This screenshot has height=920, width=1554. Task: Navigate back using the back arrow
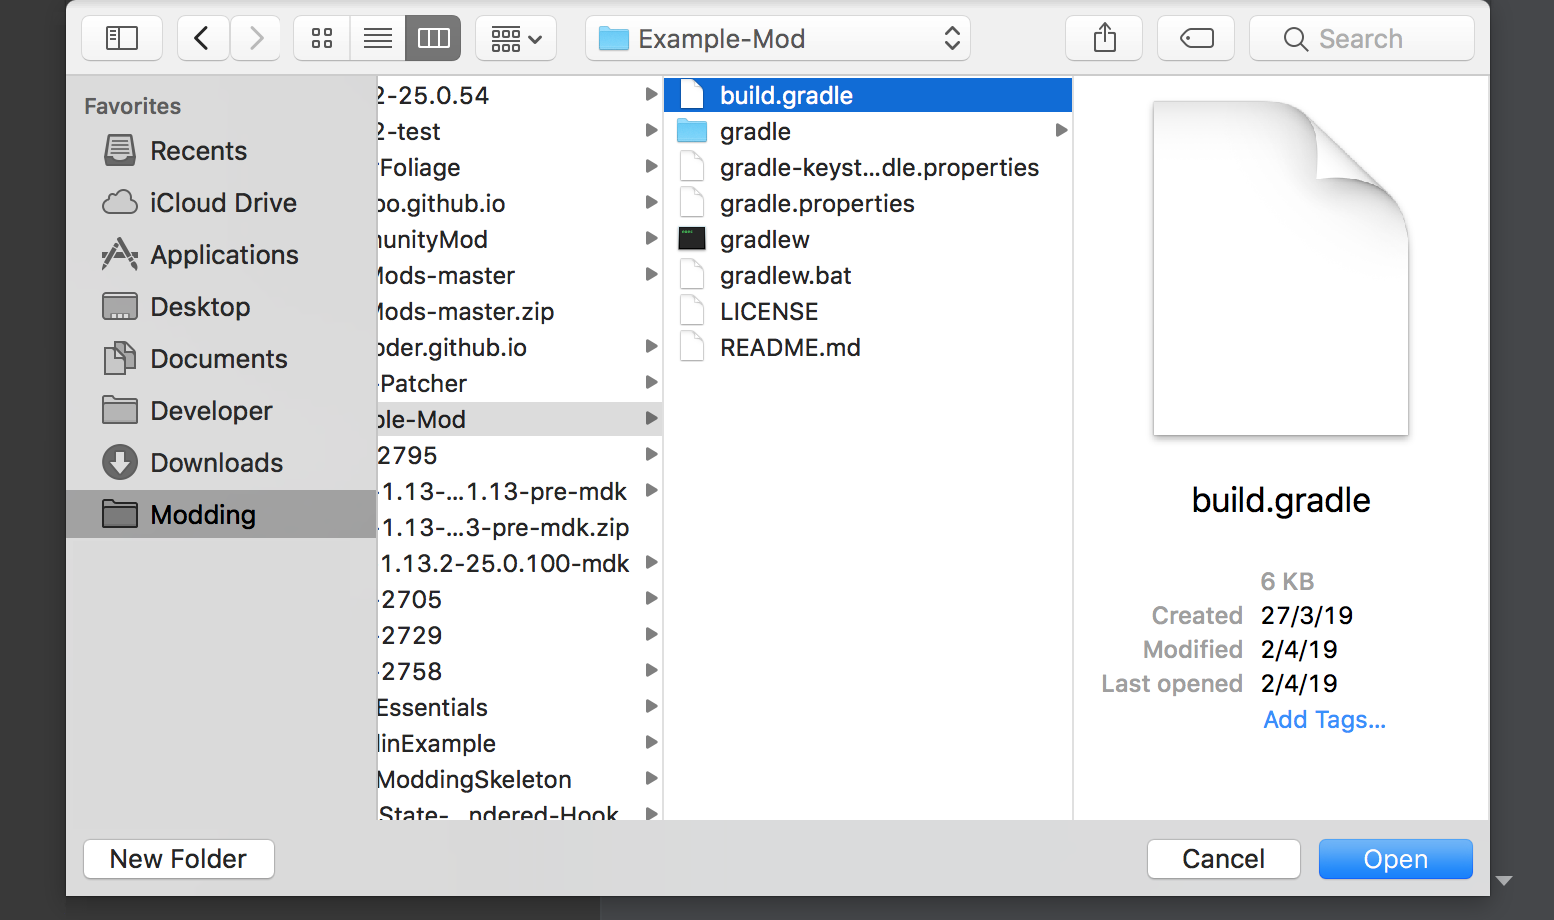[x=203, y=38]
